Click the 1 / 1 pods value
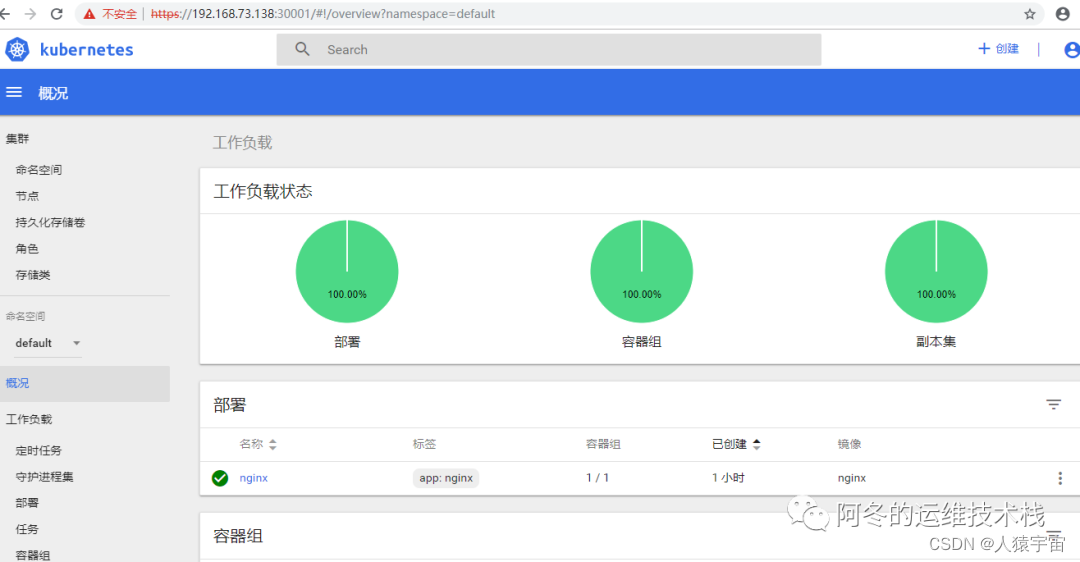The width and height of the screenshot is (1080, 562). pos(597,478)
